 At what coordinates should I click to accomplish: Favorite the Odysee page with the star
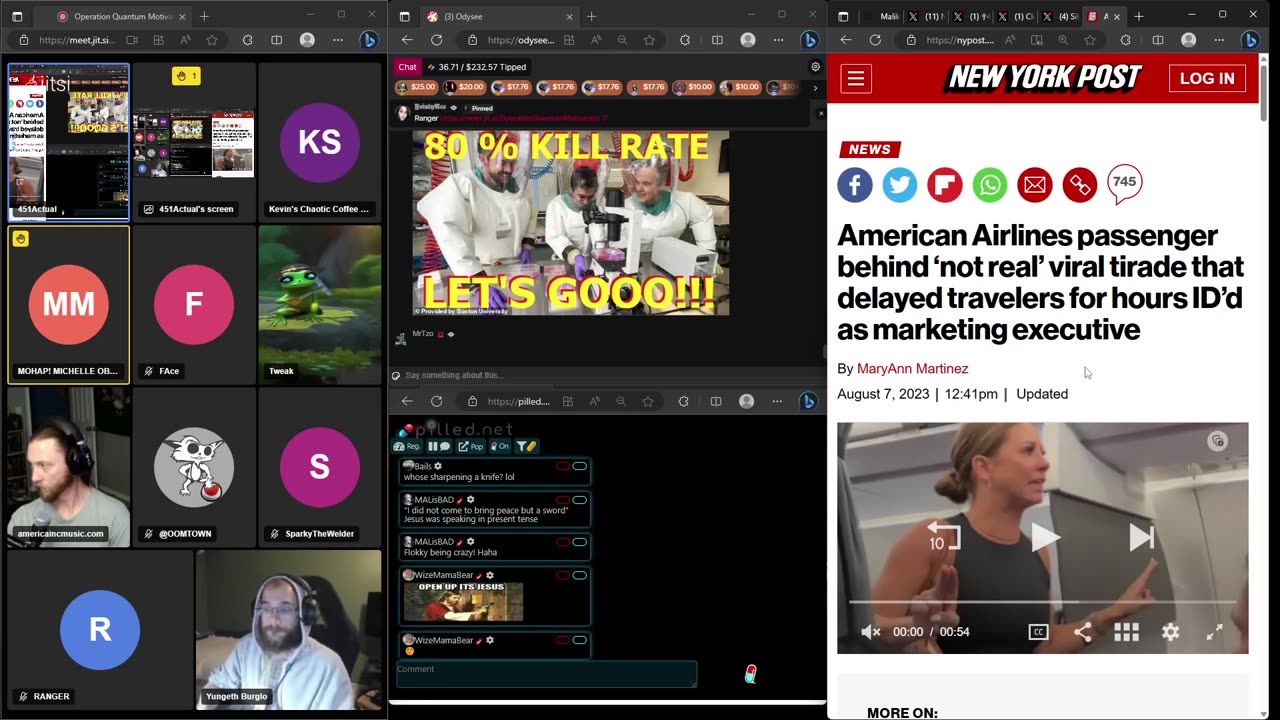coord(649,40)
